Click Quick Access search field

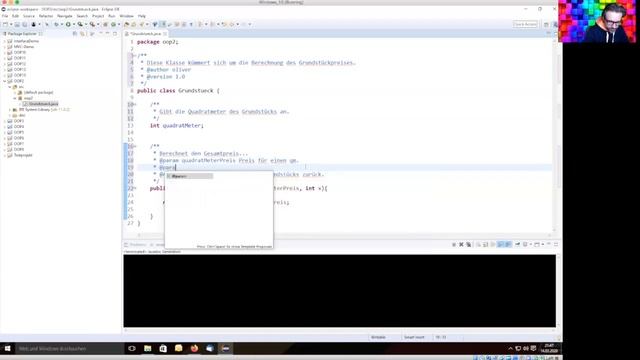(525, 24)
